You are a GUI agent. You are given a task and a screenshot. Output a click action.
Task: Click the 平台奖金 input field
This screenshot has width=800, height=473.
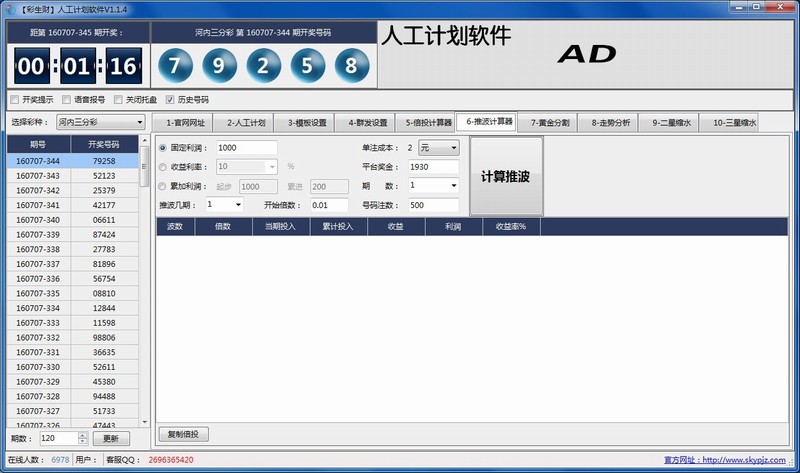coord(432,166)
